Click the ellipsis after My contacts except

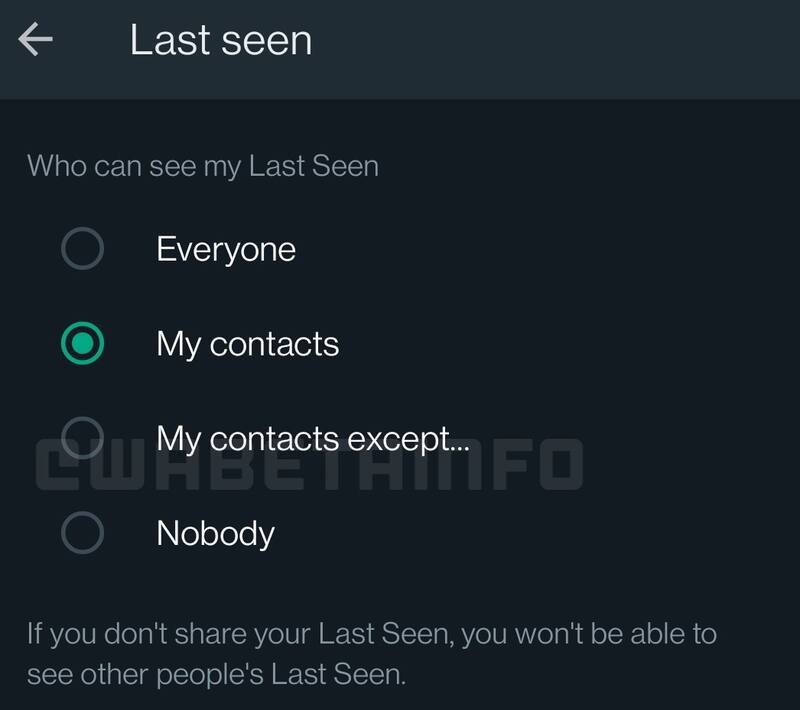click(460, 448)
